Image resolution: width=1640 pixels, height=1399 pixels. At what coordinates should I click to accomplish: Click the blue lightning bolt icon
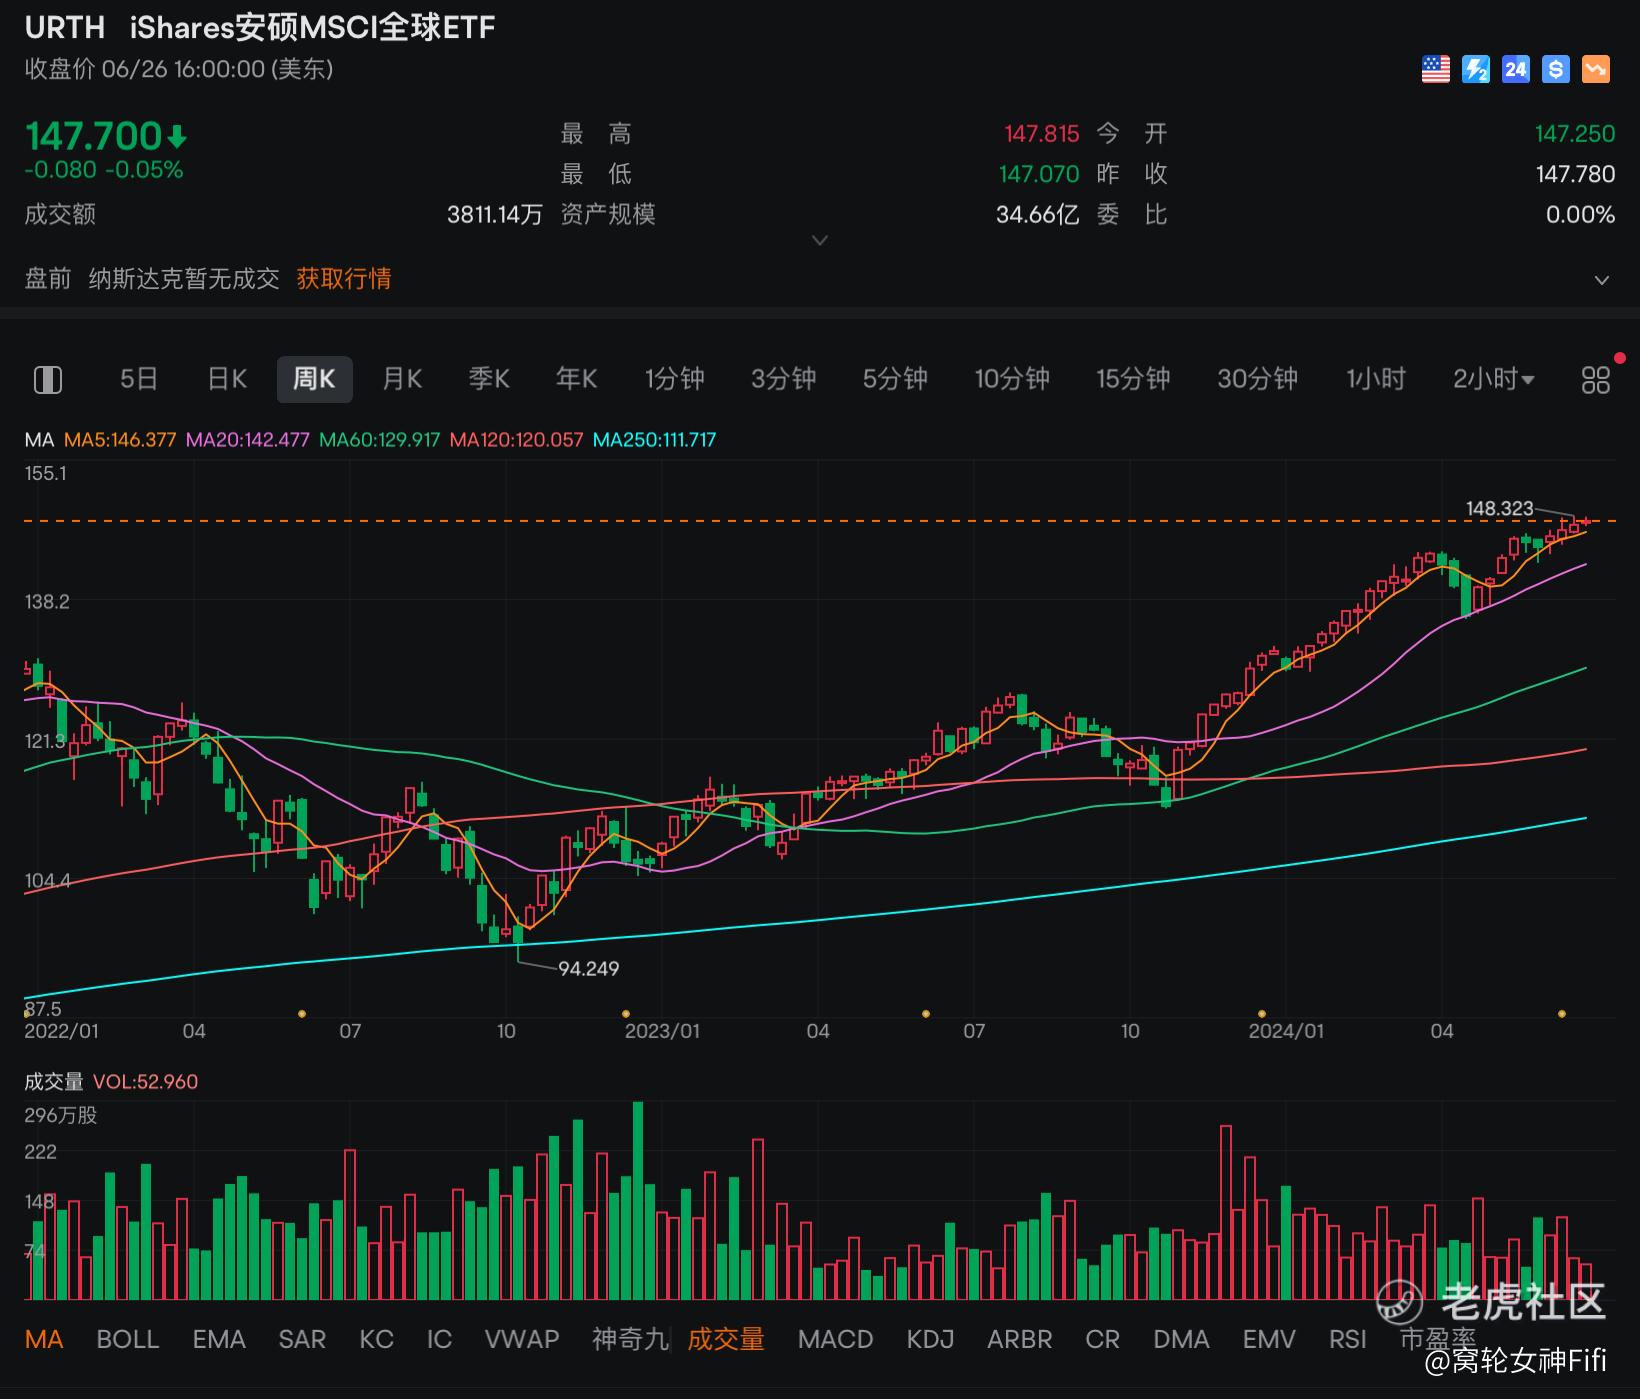pos(1475,69)
